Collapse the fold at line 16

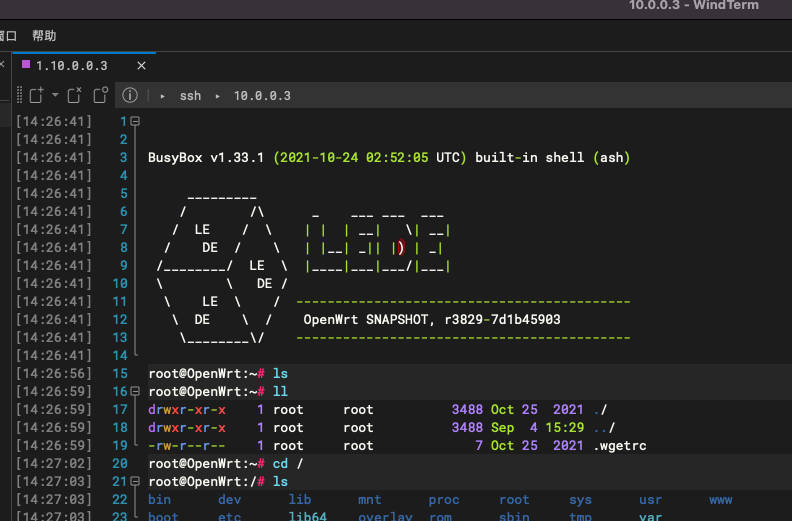(135, 391)
